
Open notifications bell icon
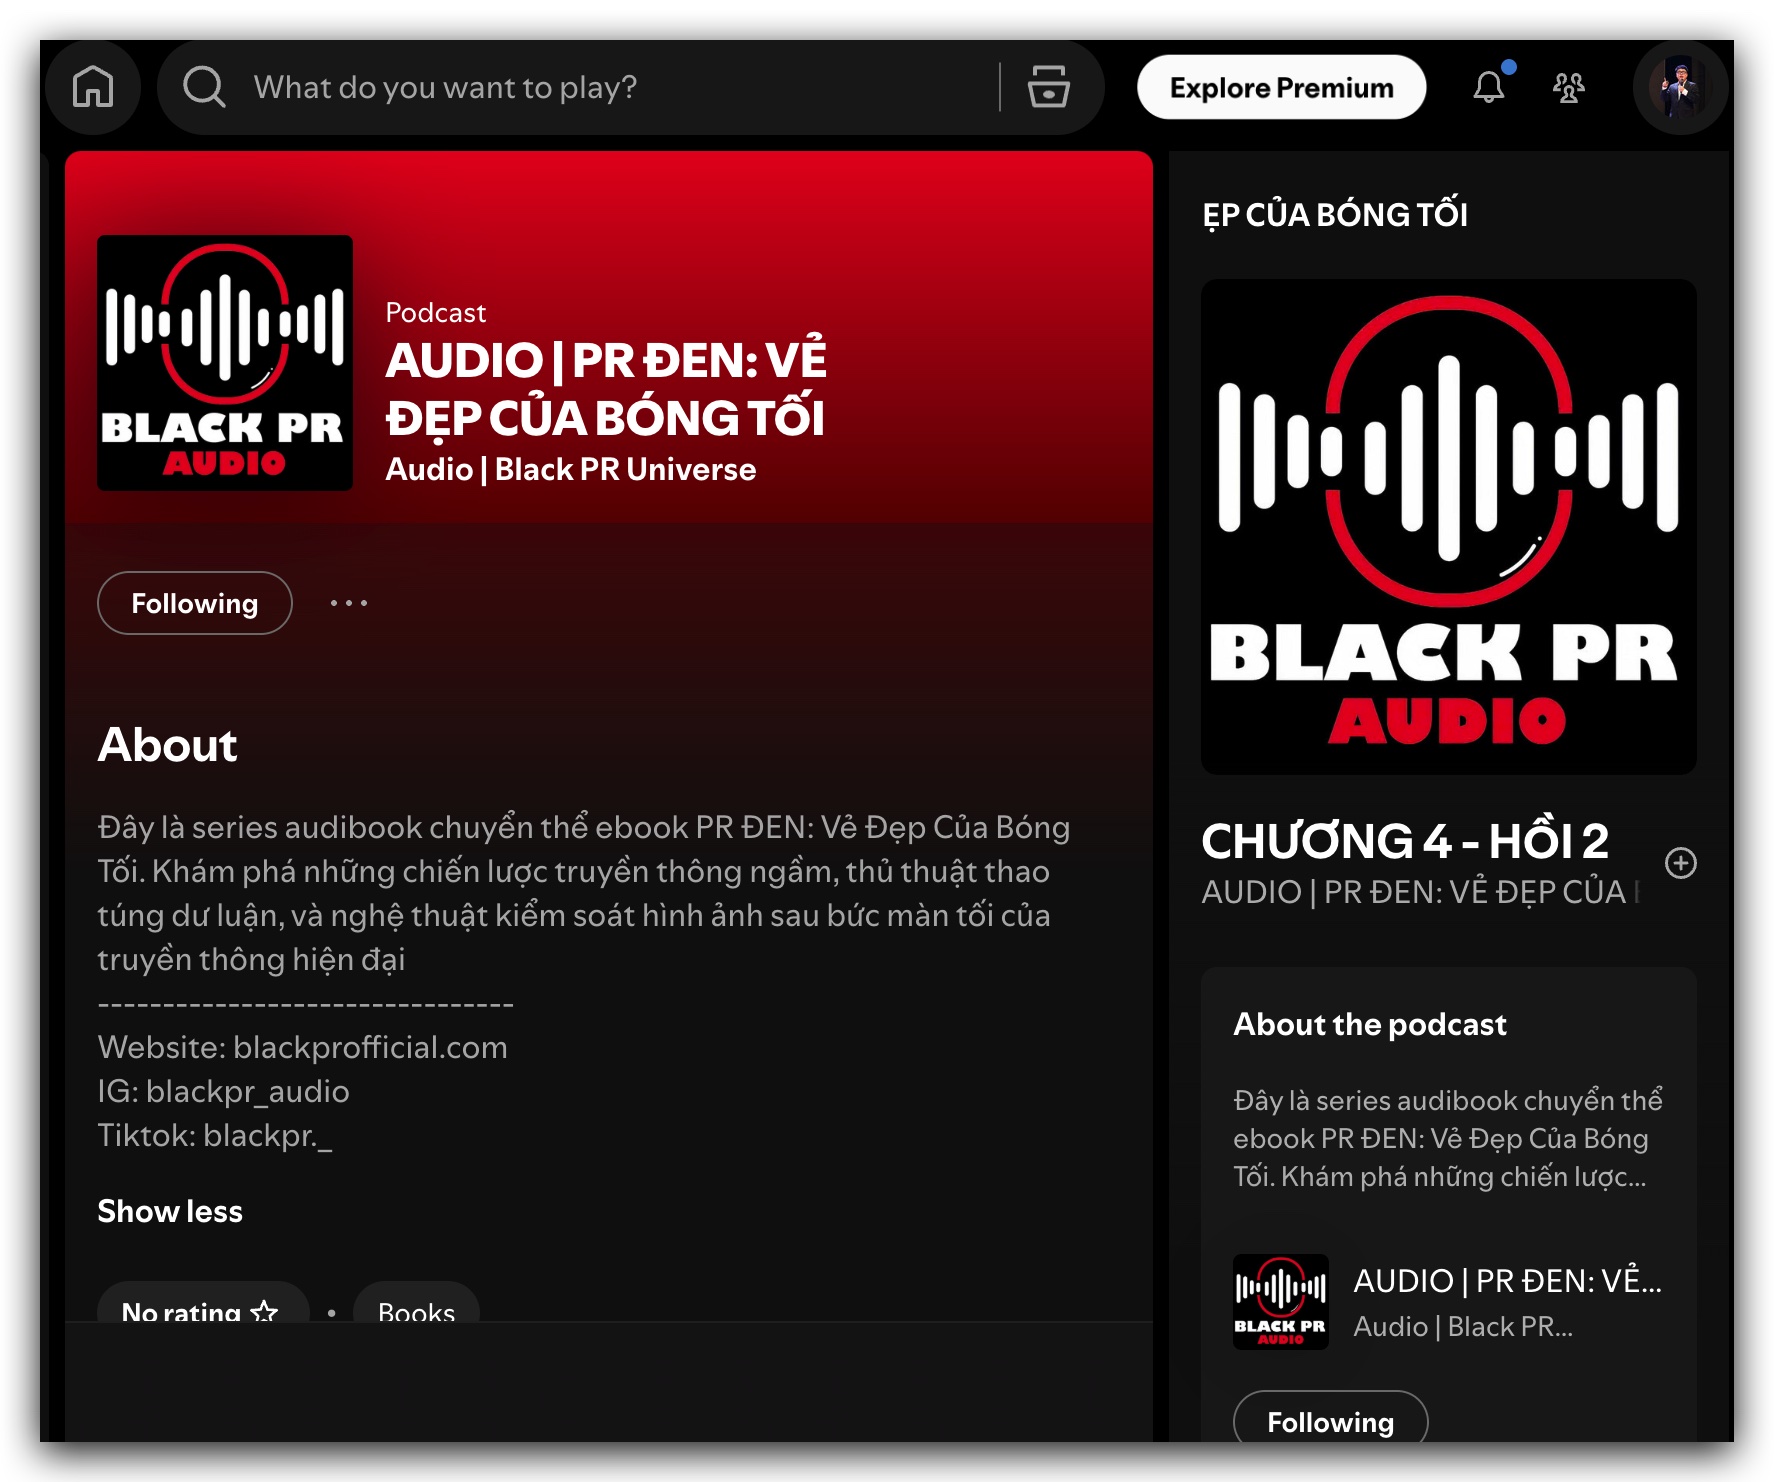1488,87
